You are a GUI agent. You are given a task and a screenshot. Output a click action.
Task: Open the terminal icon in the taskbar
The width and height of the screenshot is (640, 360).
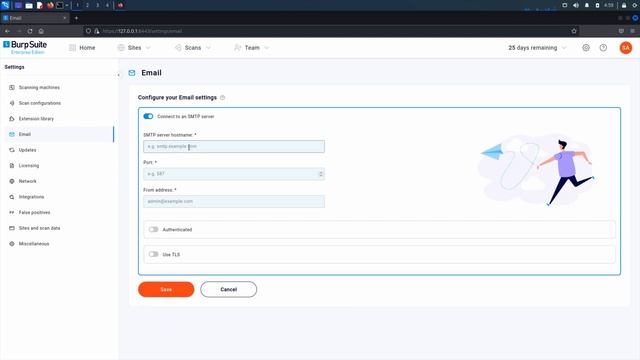pyautogui.click(x=60, y=5)
